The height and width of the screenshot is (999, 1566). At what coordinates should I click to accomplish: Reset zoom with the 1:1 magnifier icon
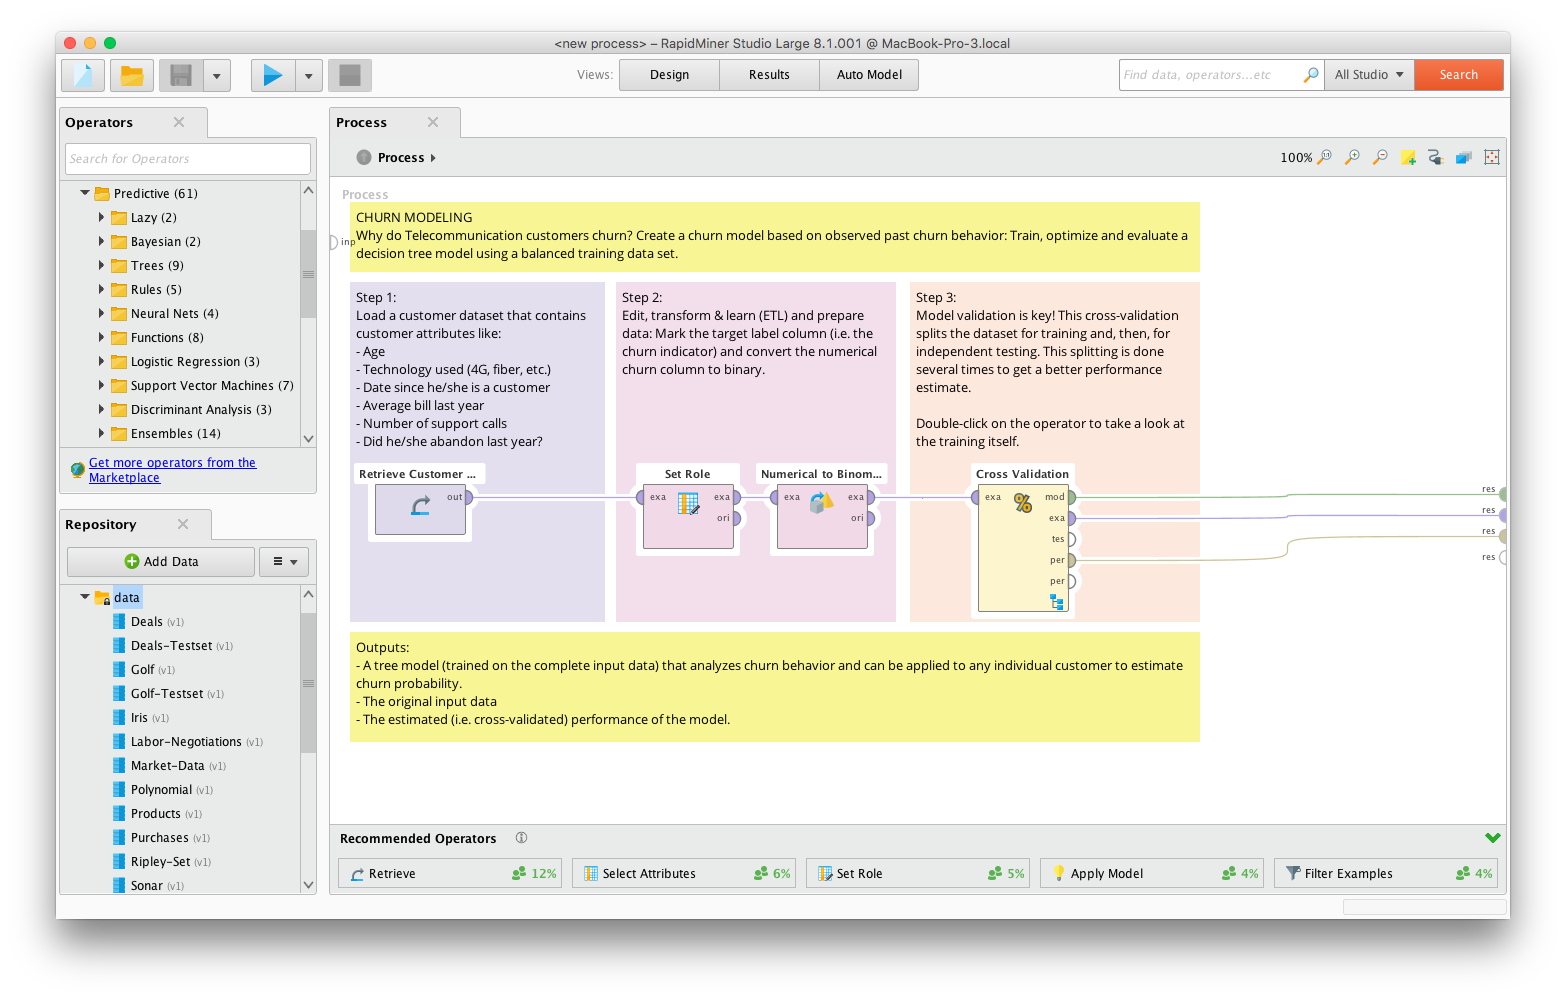pos(1325,158)
